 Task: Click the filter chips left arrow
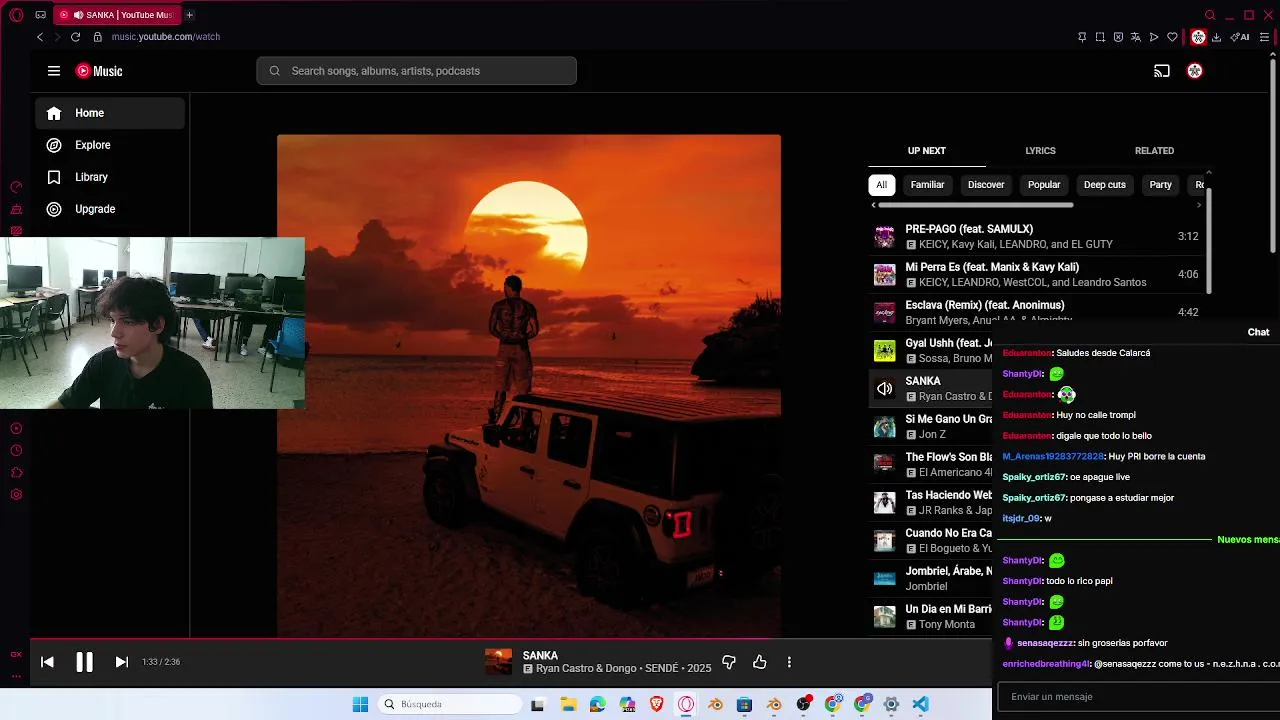[x=874, y=205]
